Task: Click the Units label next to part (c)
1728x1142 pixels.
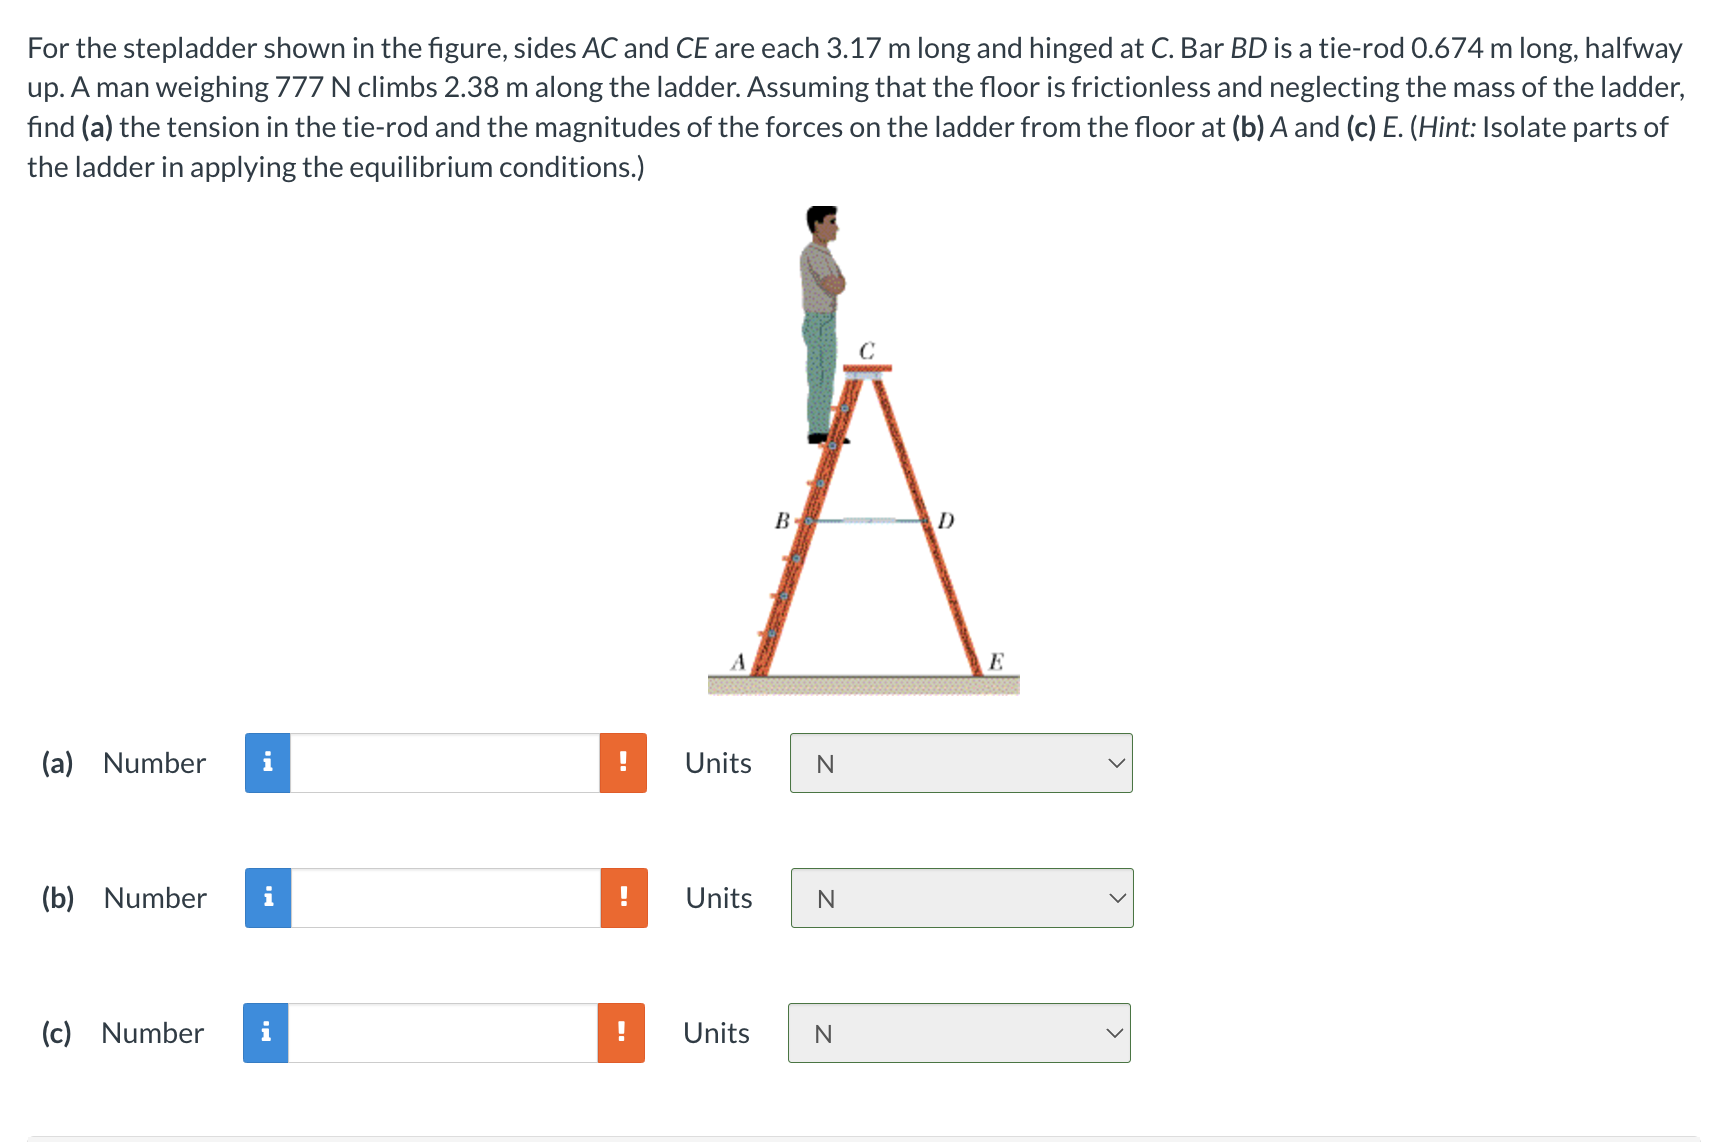Action: (716, 1033)
